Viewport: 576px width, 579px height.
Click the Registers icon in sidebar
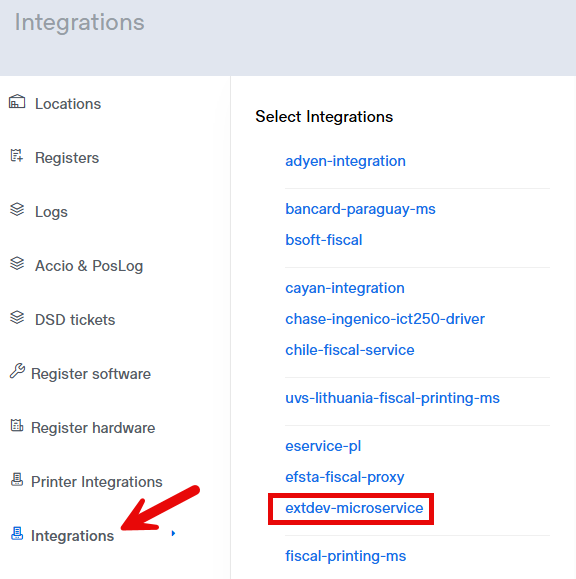point(17,156)
